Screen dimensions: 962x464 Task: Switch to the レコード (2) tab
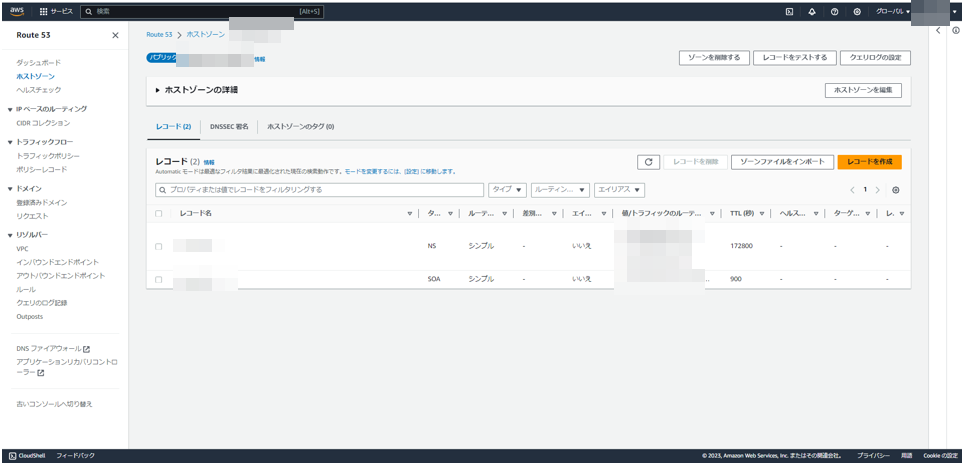(x=174, y=127)
